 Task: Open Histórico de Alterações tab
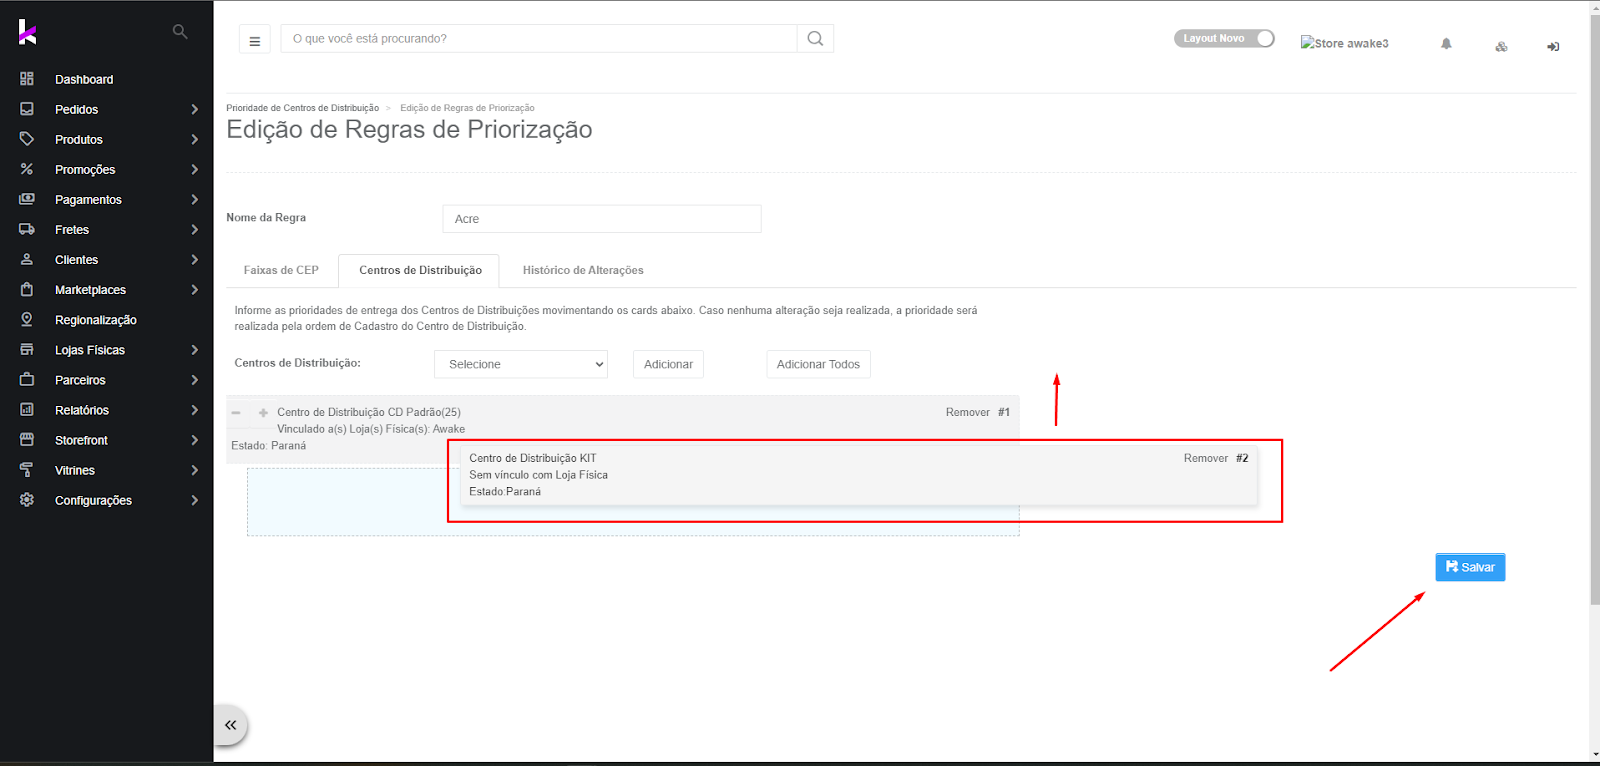pyautogui.click(x=583, y=270)
